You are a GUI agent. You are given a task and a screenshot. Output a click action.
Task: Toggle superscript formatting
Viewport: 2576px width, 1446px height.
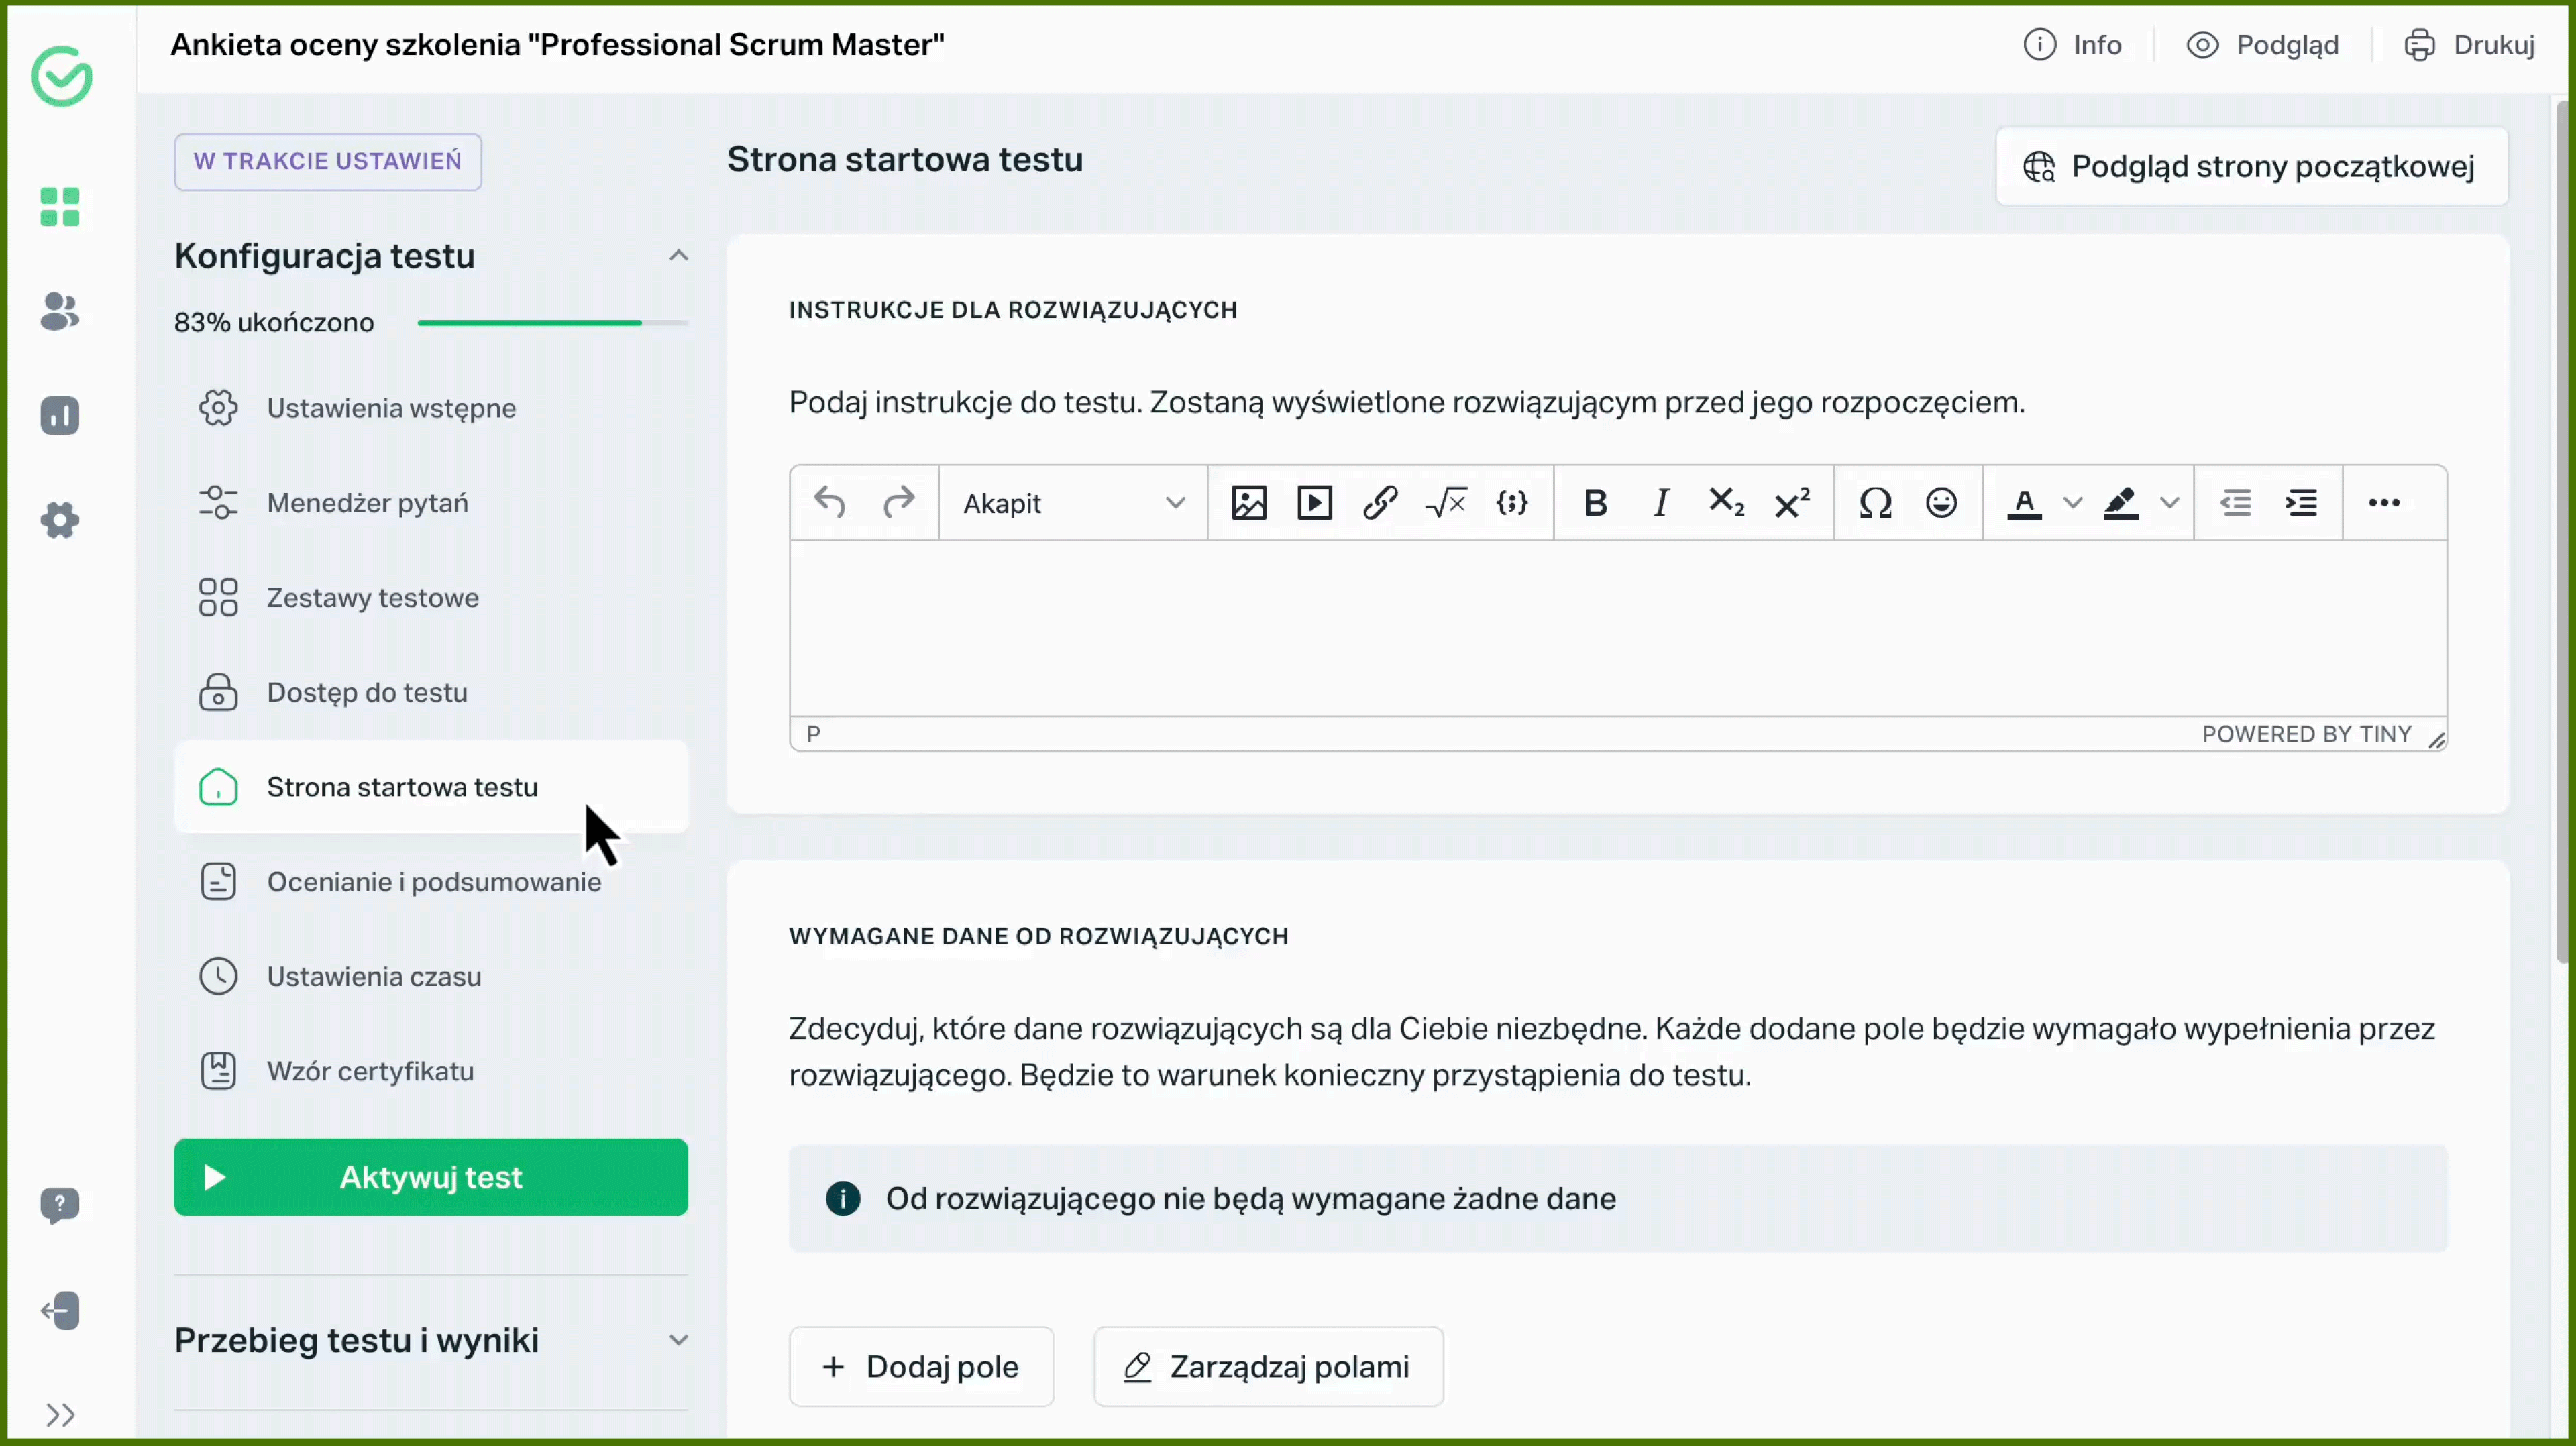click(1792, 503)
